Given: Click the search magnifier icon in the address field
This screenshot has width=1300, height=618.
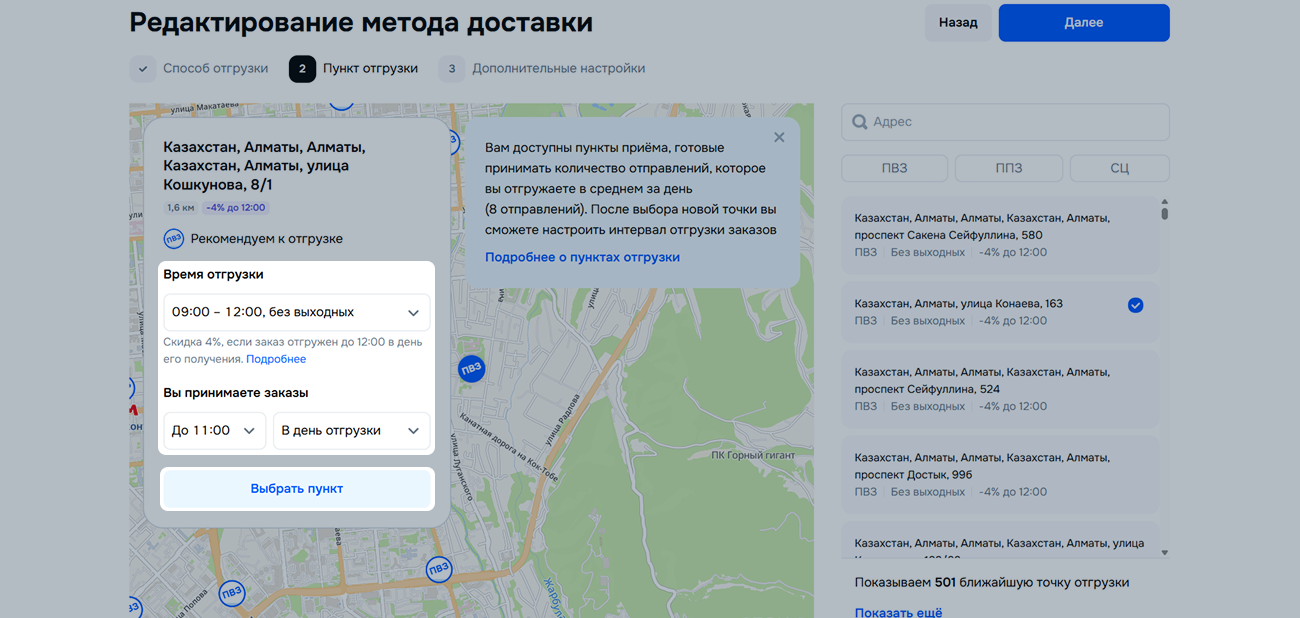Looking at the screenshot, I should [x=859, y=122].
